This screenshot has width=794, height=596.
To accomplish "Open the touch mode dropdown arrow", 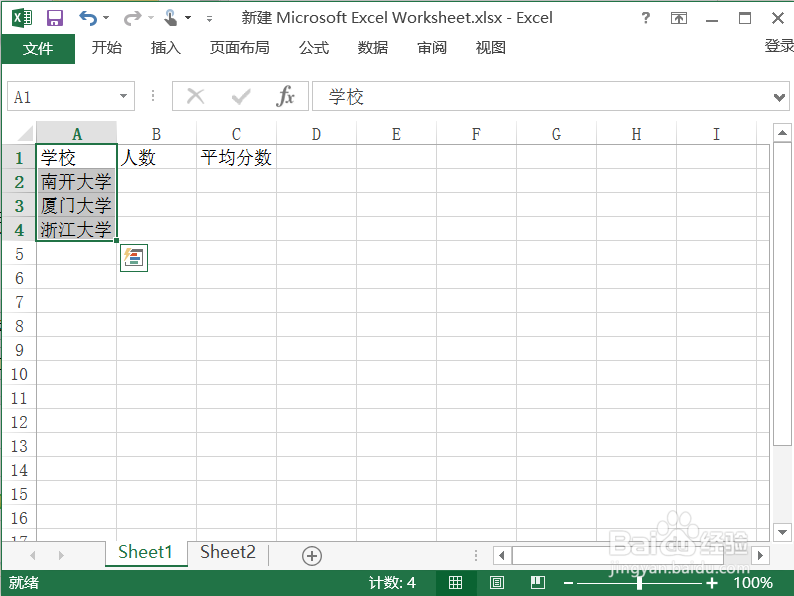I will [188, 18].
